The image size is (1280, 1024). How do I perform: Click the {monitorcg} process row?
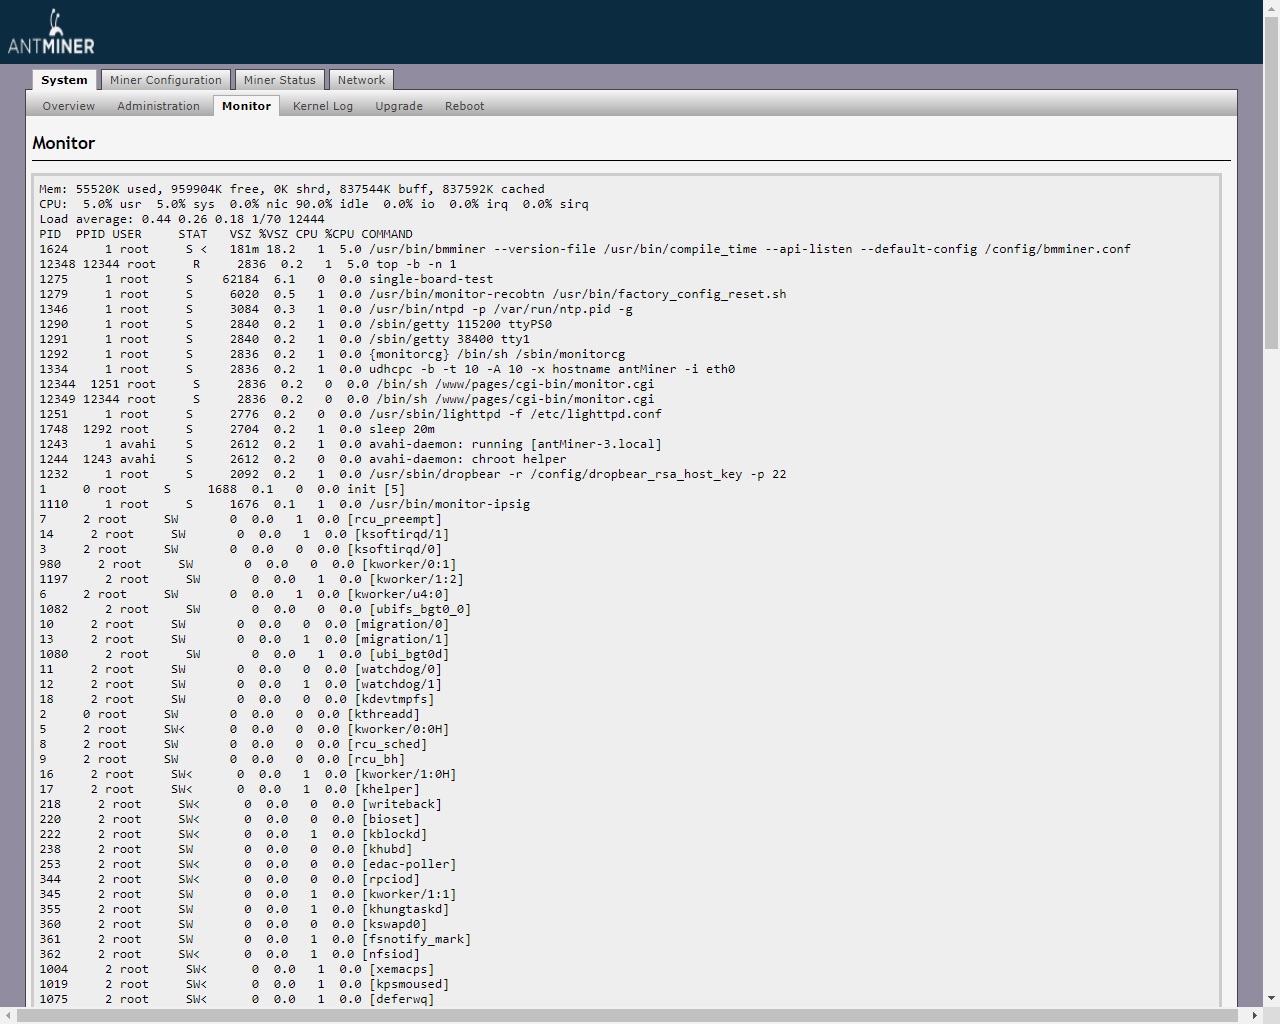tap(332, 354)
